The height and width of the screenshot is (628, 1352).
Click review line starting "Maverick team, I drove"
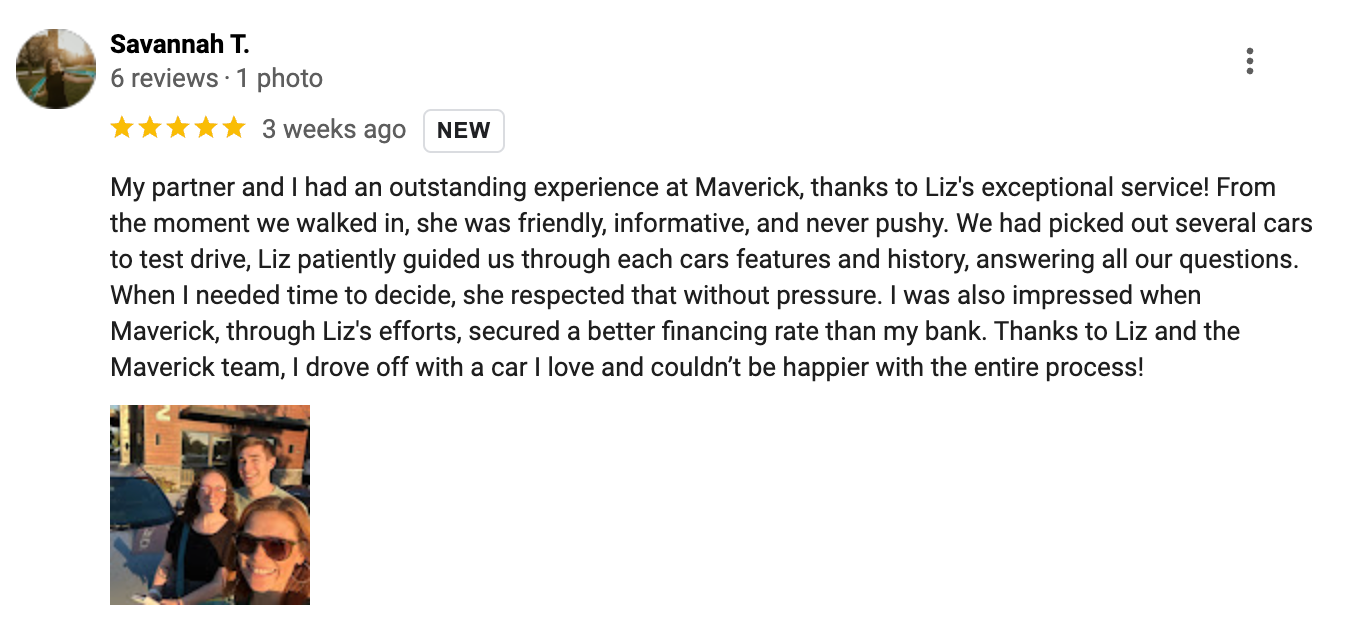[x=627, y=367]
